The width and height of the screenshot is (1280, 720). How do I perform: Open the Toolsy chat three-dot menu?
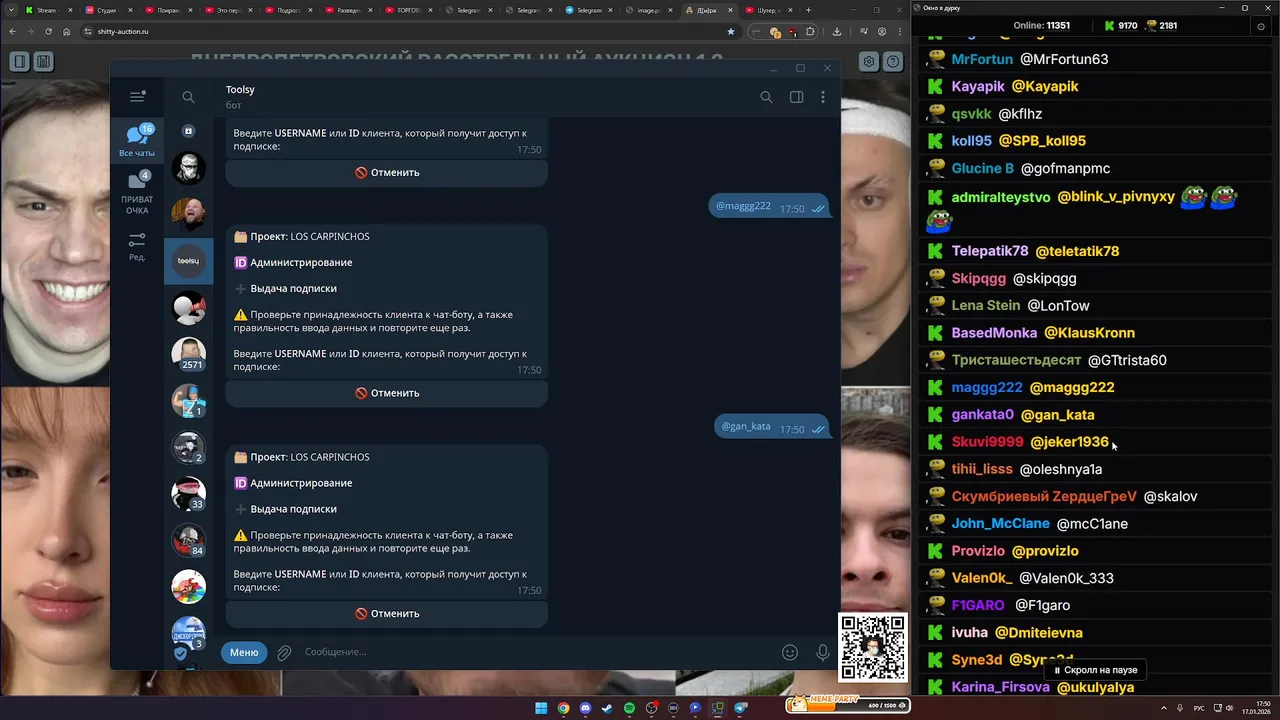coord(823,97)
